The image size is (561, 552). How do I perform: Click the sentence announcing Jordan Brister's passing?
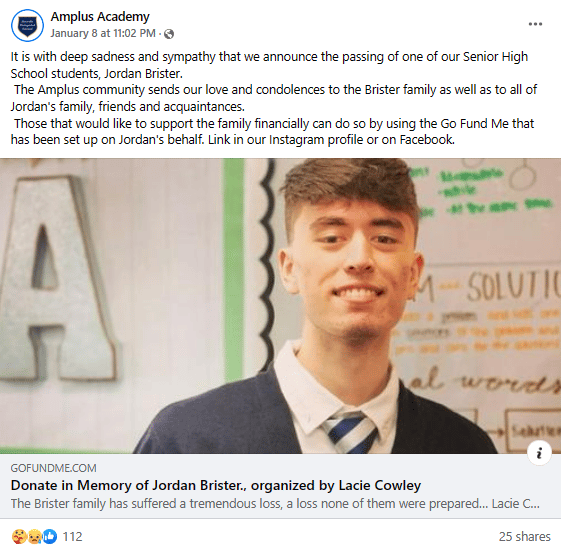(269, 65)
